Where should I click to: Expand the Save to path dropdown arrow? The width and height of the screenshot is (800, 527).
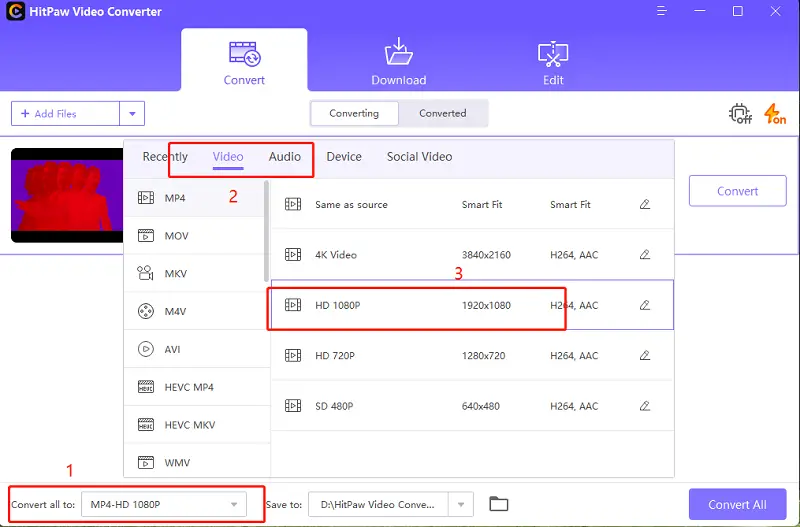pos(461,504)
